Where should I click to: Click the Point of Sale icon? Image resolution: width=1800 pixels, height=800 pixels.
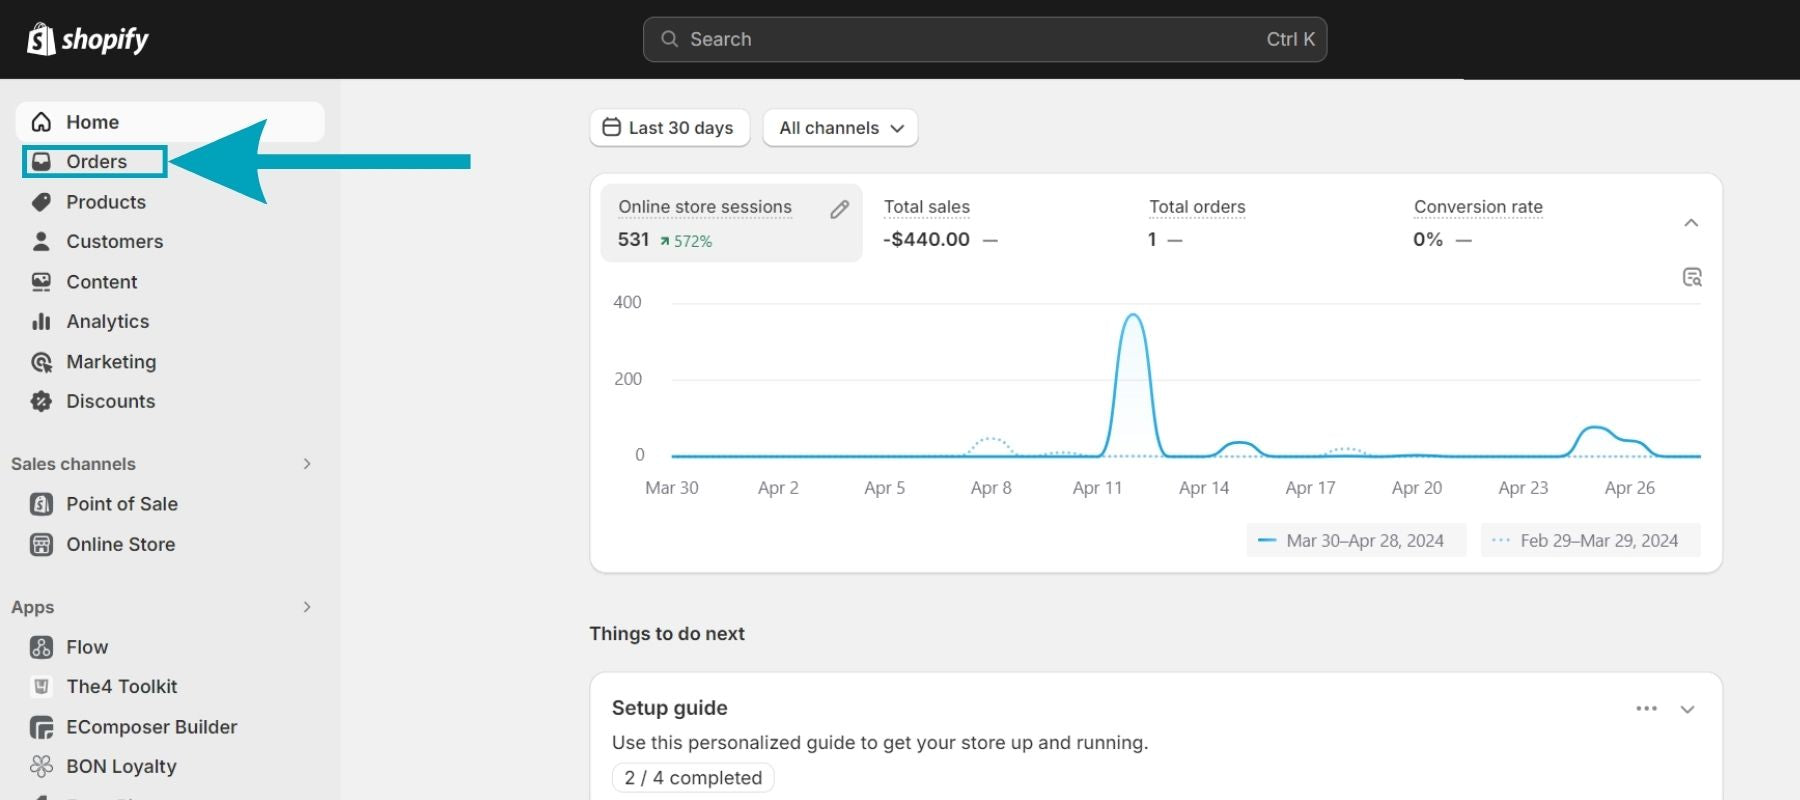point(41,504)
